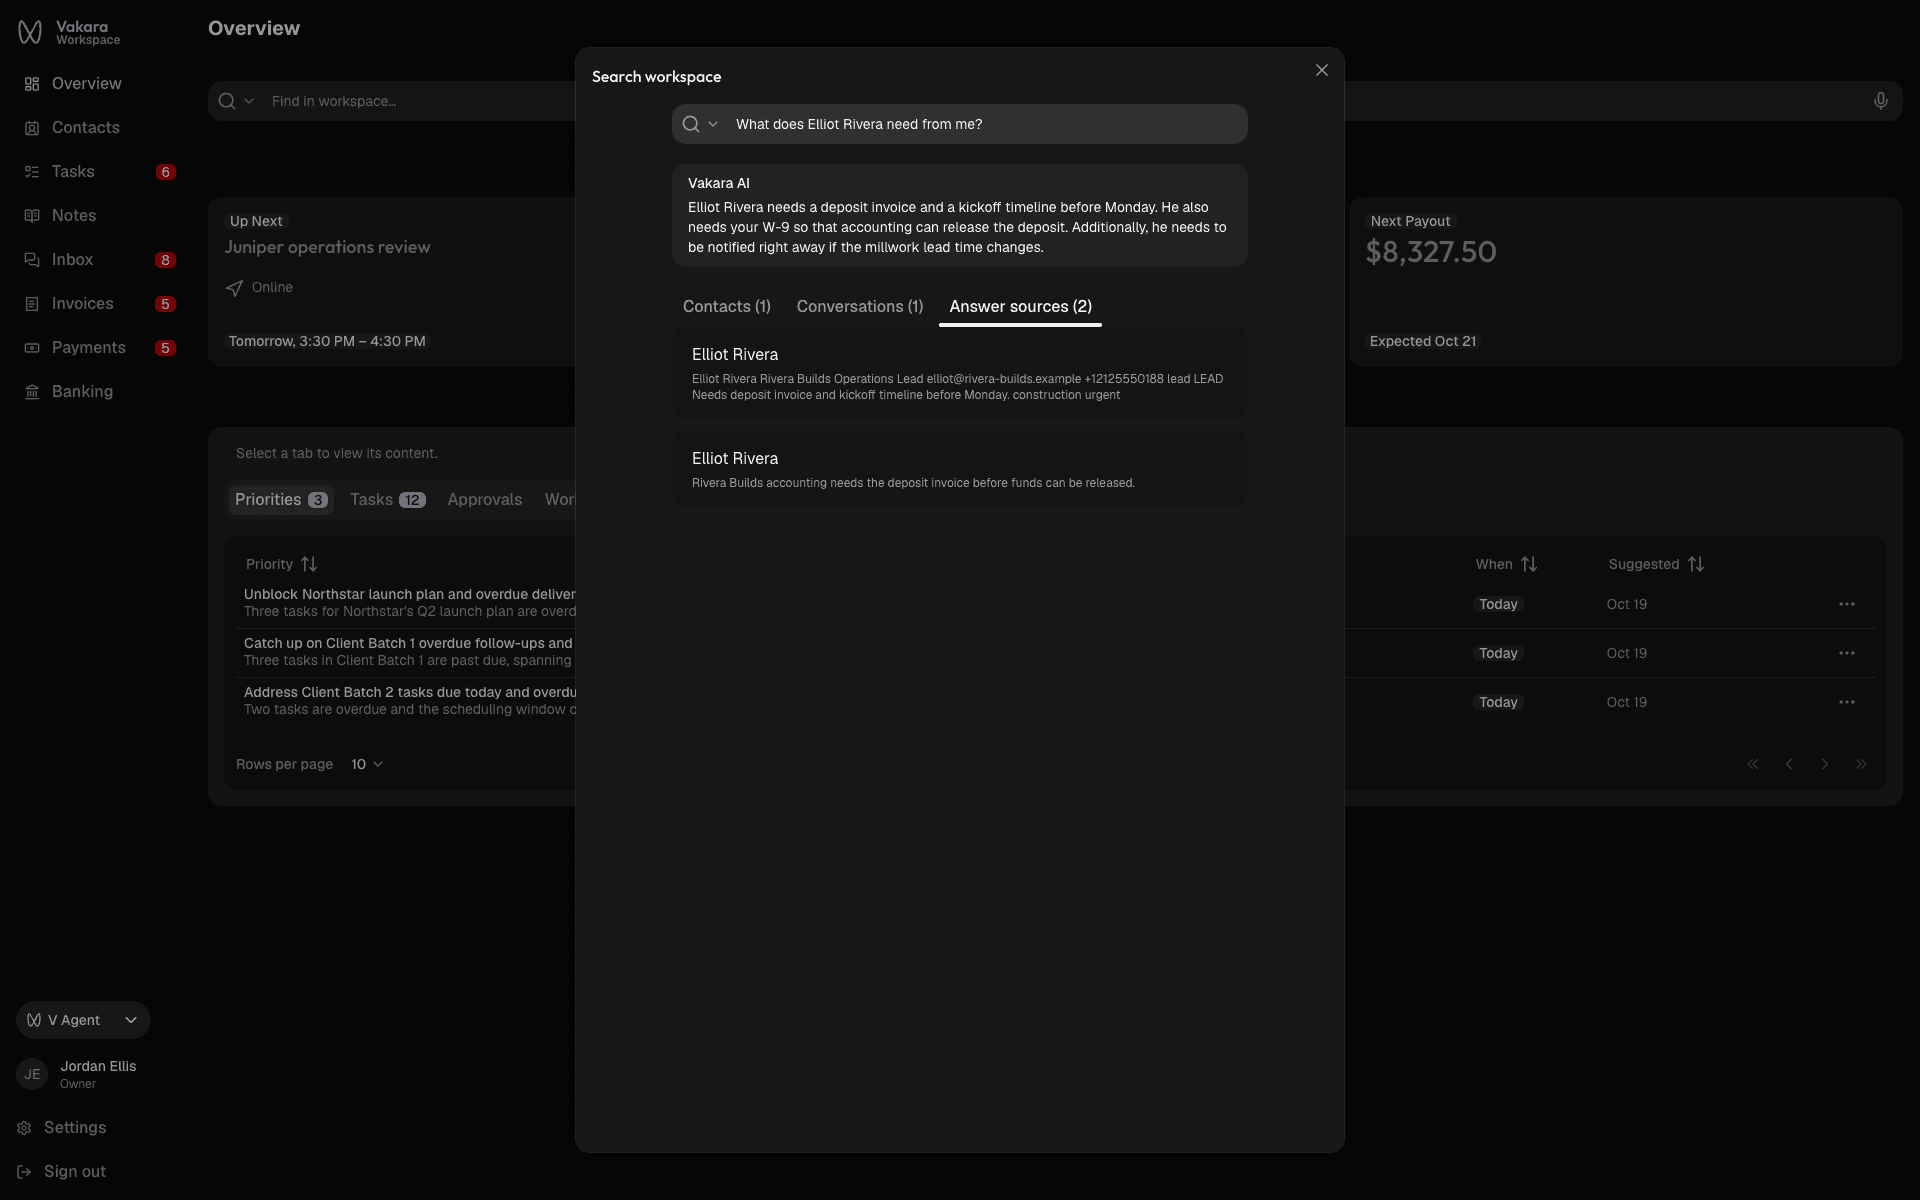
Task: Open Elliot Rivera accounting deposit source
Action: click(960, 469)
